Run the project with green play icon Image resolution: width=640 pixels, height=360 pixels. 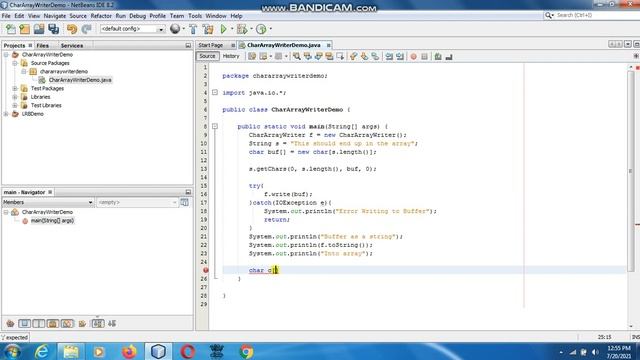[223, 29]
